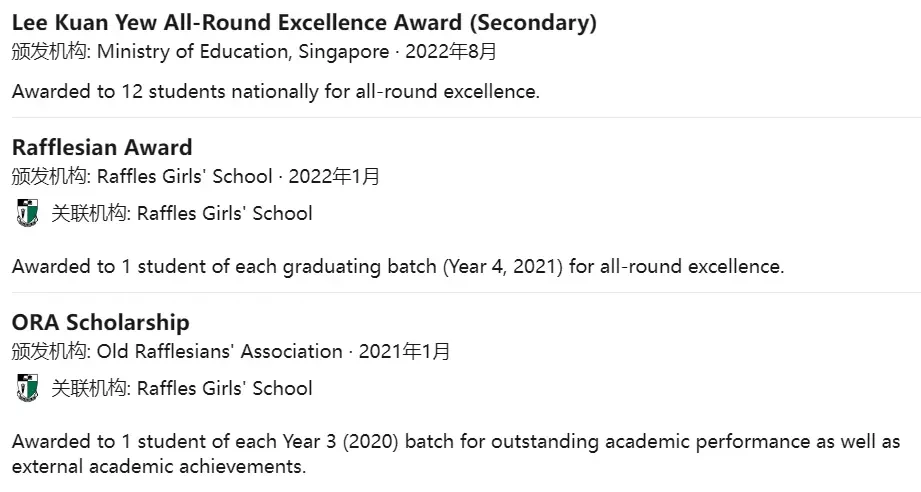
Task: Click the 'Awarded to 12 students nationally' description
Action: pyautogui.click(x=275, y=92)
